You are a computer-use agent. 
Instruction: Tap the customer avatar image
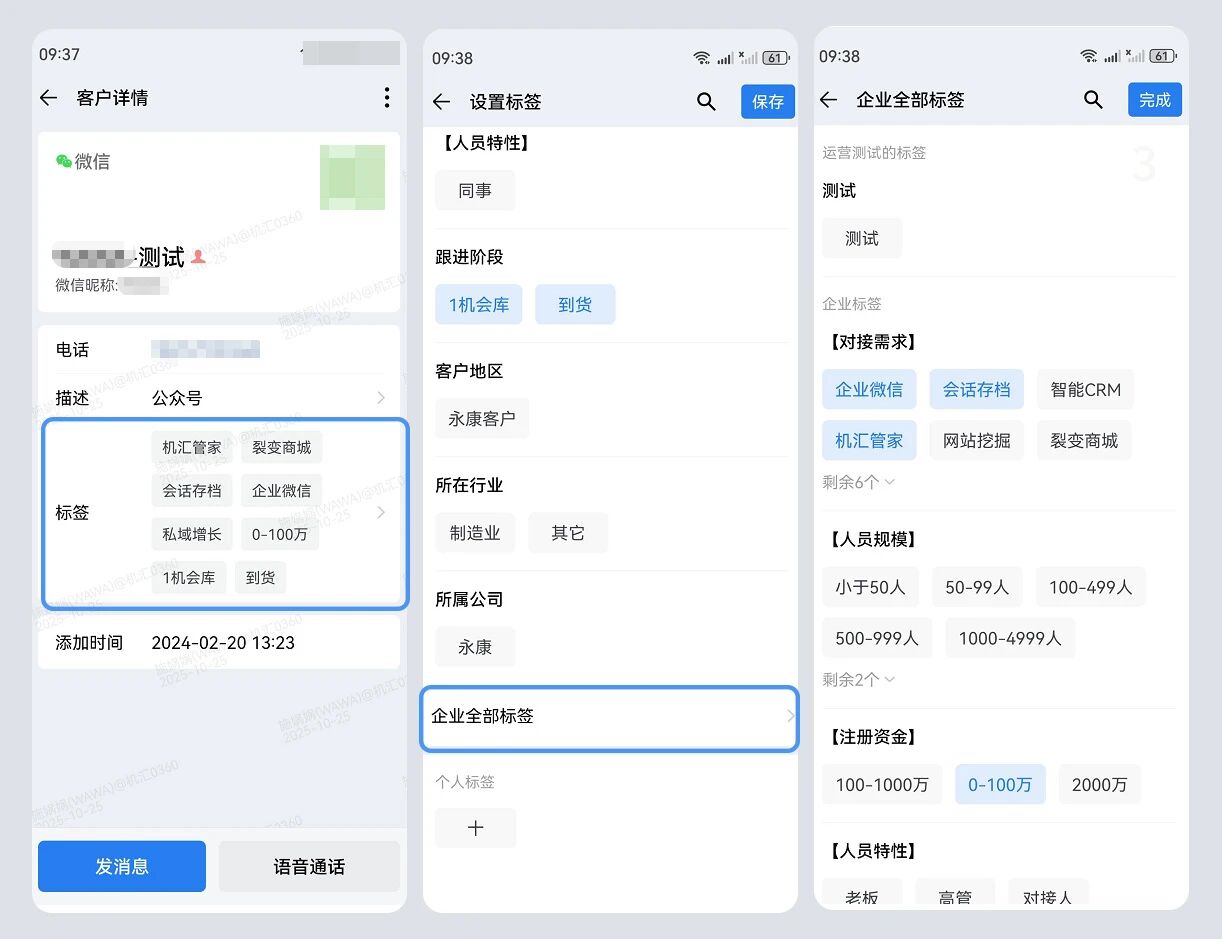click(352, 177)
